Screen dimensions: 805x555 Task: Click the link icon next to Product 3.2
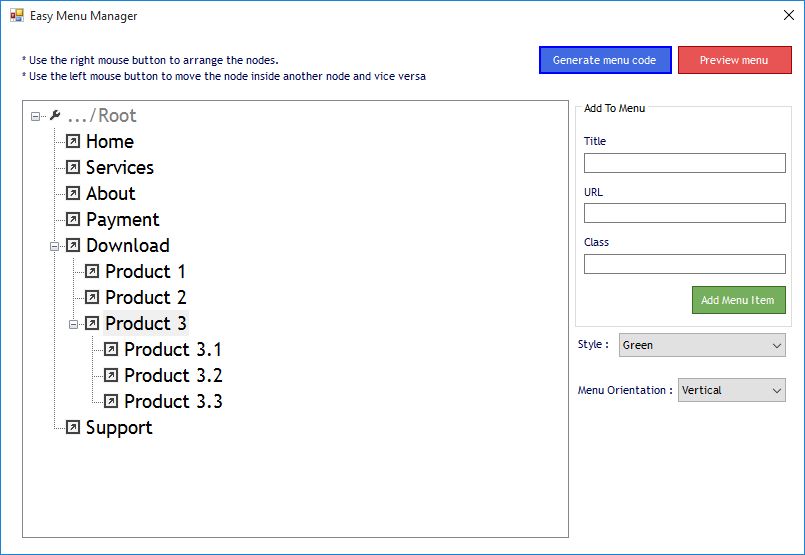(111, 376)
